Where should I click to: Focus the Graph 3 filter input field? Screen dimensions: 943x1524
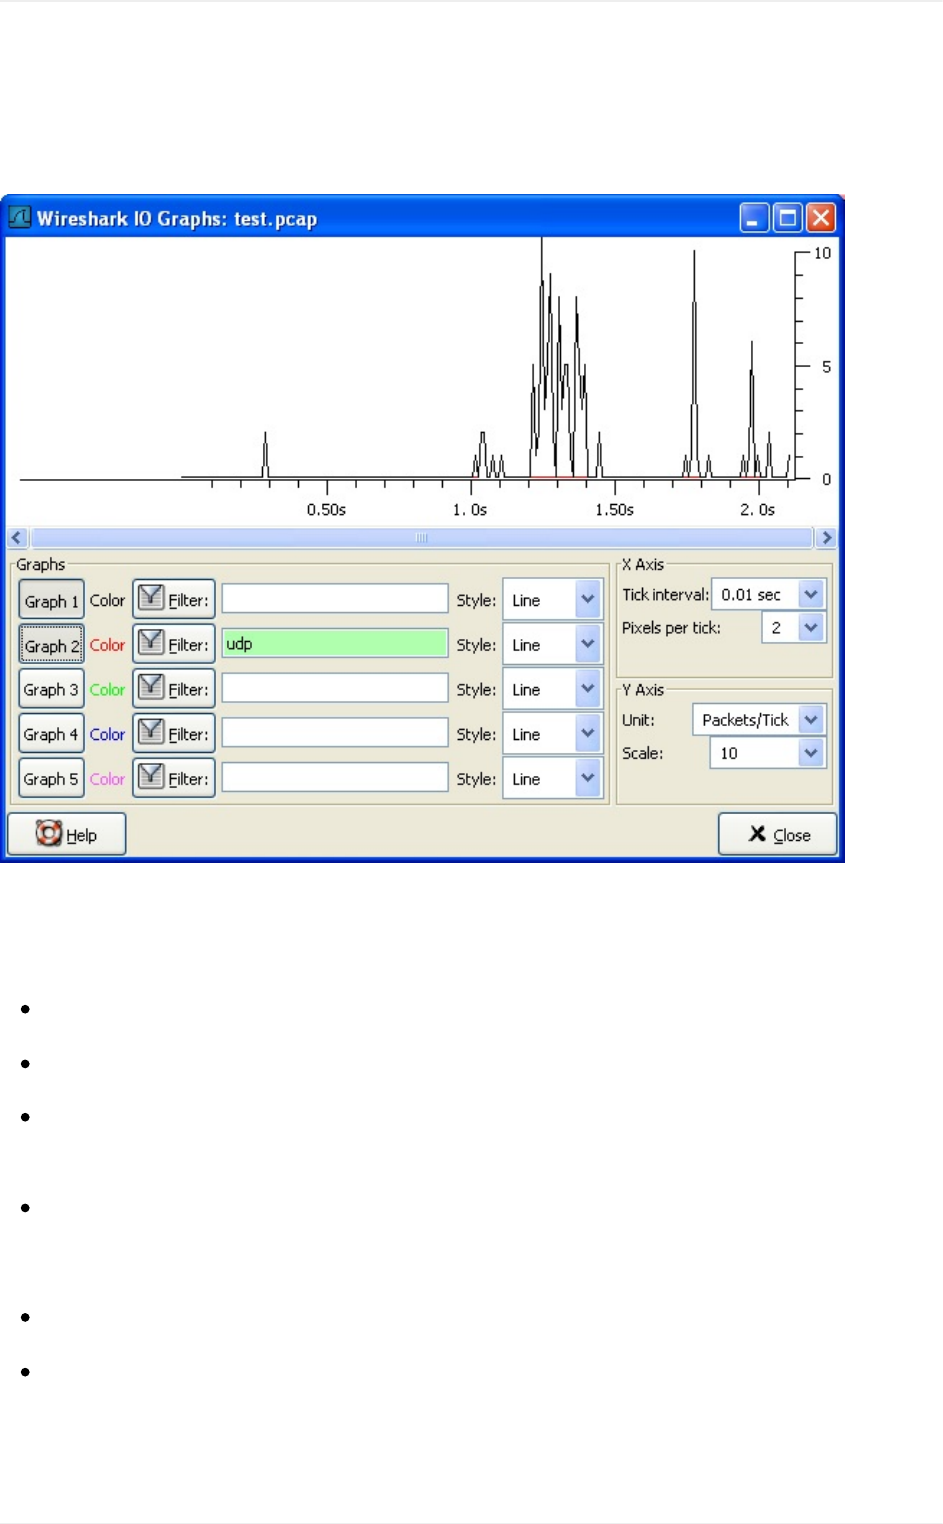pyautogui.click(x=335, y=688)
